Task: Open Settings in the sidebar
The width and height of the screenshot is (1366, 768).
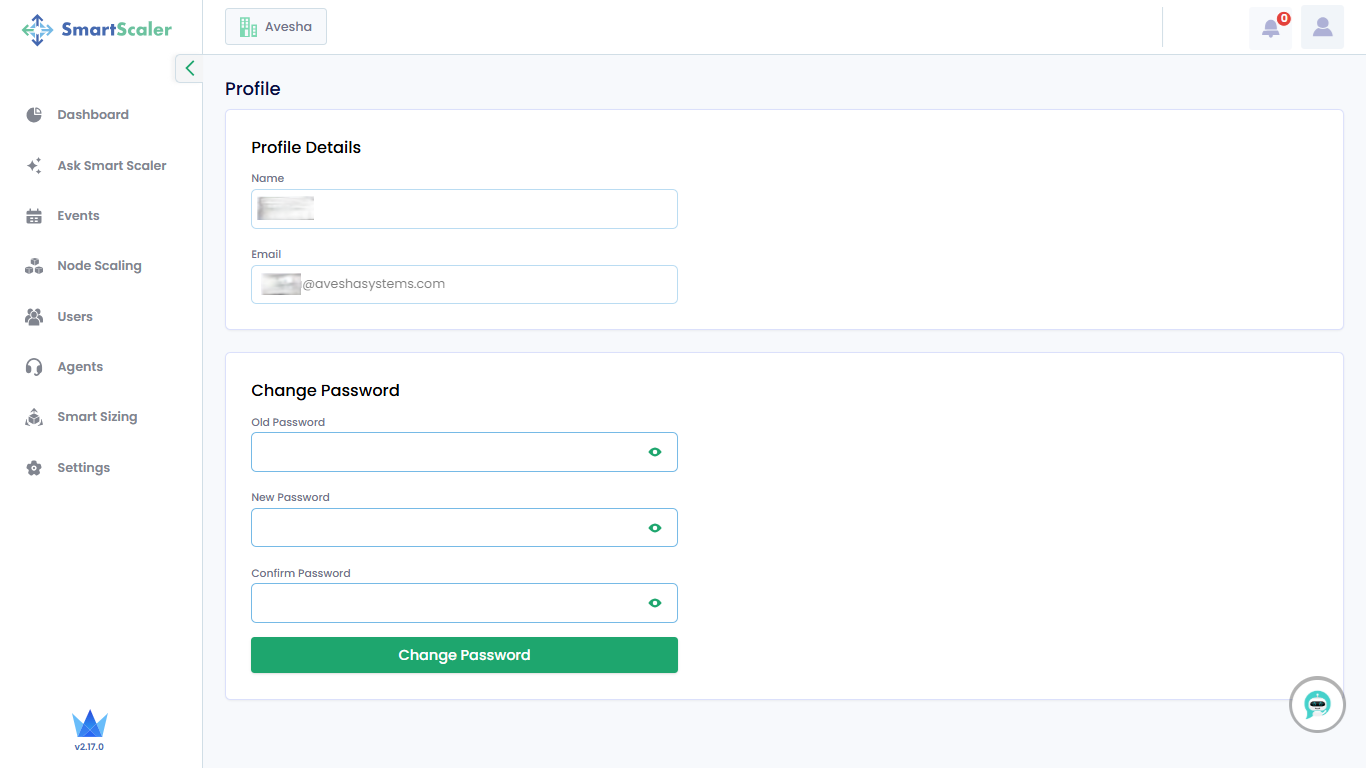Action: pyautogui.click(x=83, y=468)
